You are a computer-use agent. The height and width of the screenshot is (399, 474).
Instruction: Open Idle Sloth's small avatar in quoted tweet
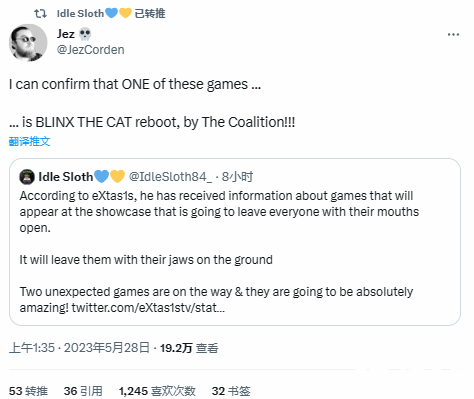click(27, 177)
